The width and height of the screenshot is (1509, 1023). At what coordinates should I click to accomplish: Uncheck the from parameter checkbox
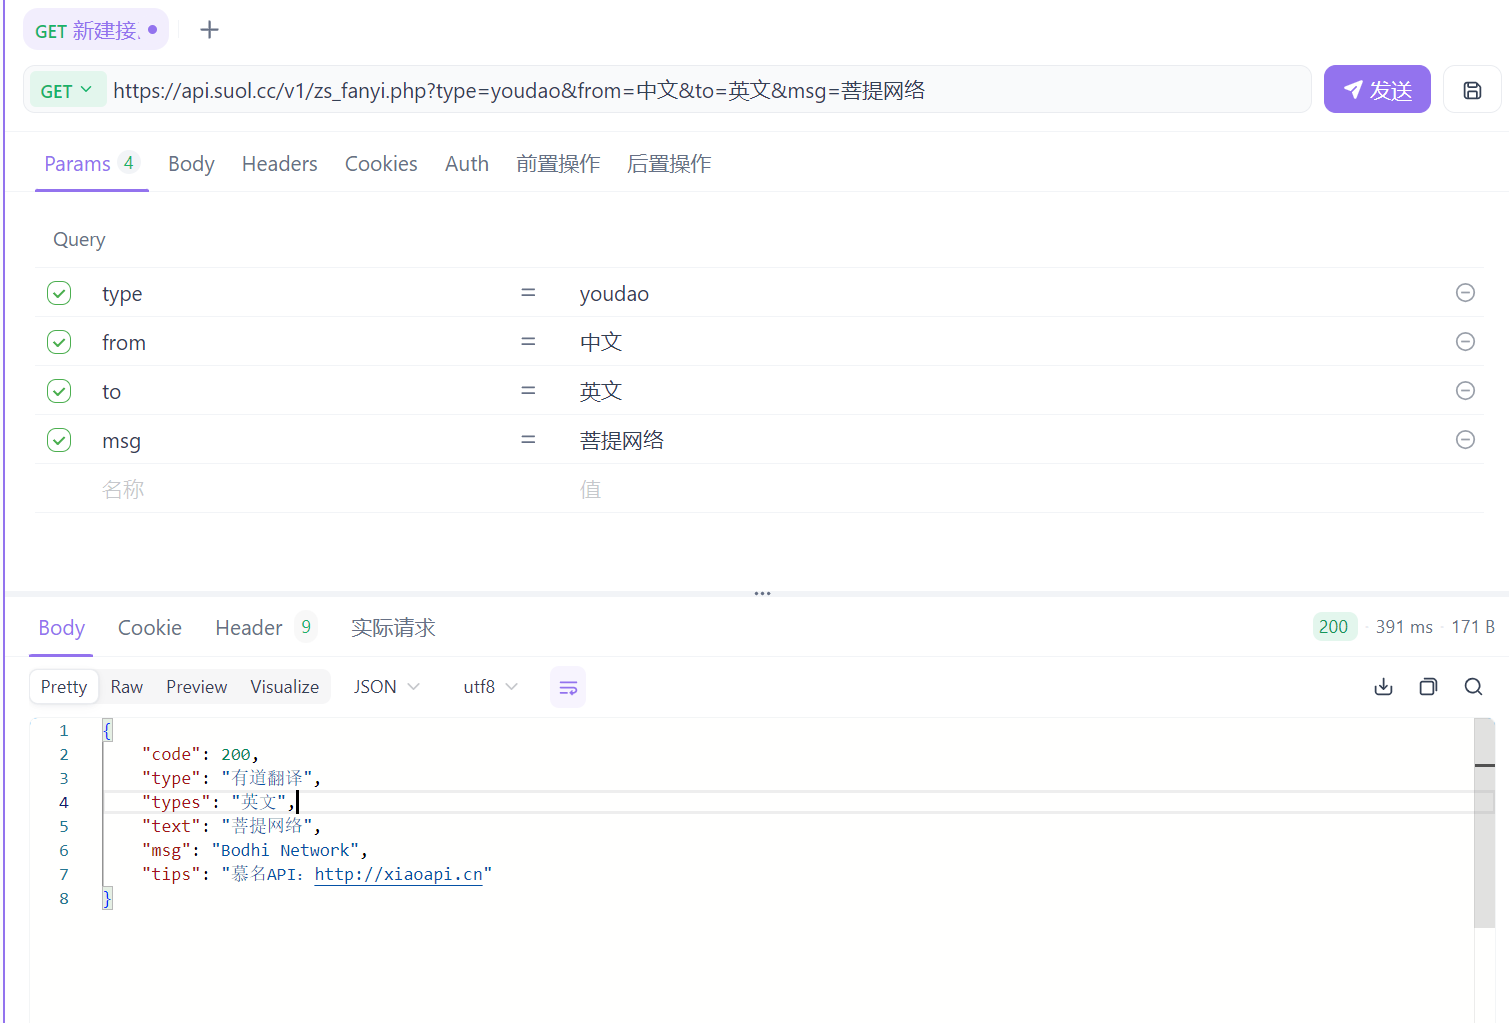59,342
